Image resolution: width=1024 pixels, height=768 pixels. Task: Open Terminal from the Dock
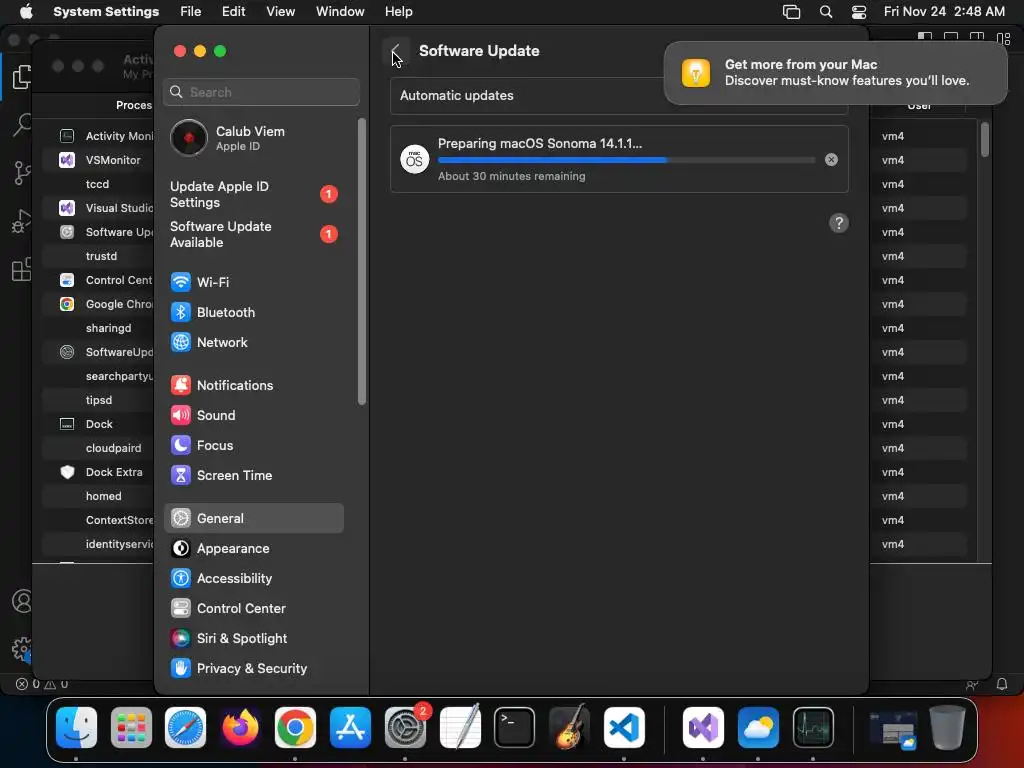coord(515,727)
